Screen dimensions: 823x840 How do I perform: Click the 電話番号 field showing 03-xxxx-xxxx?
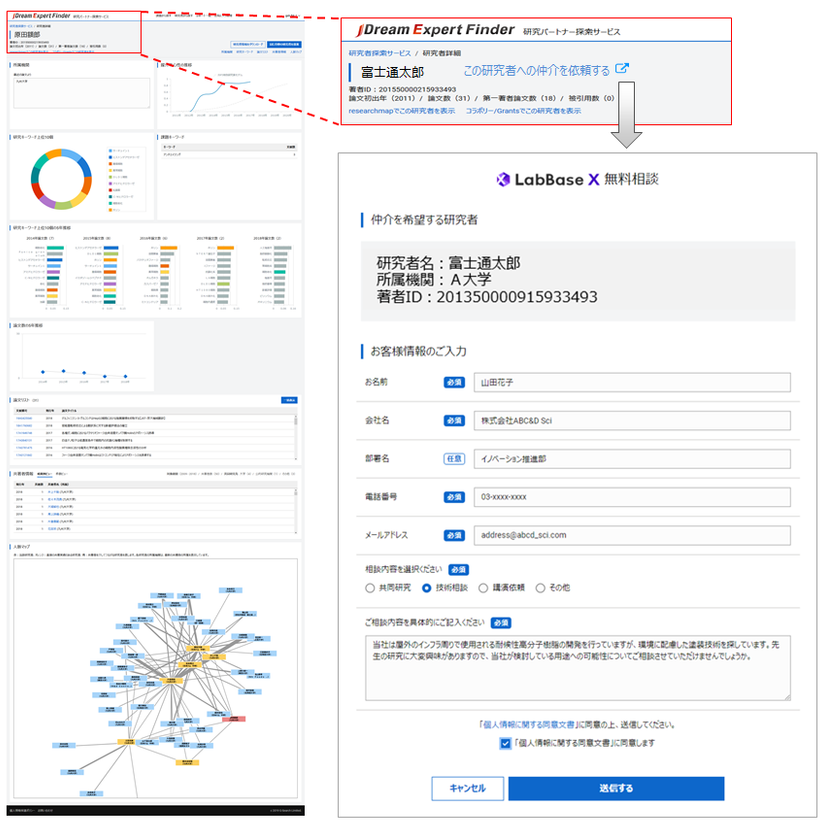click(632, 497)
